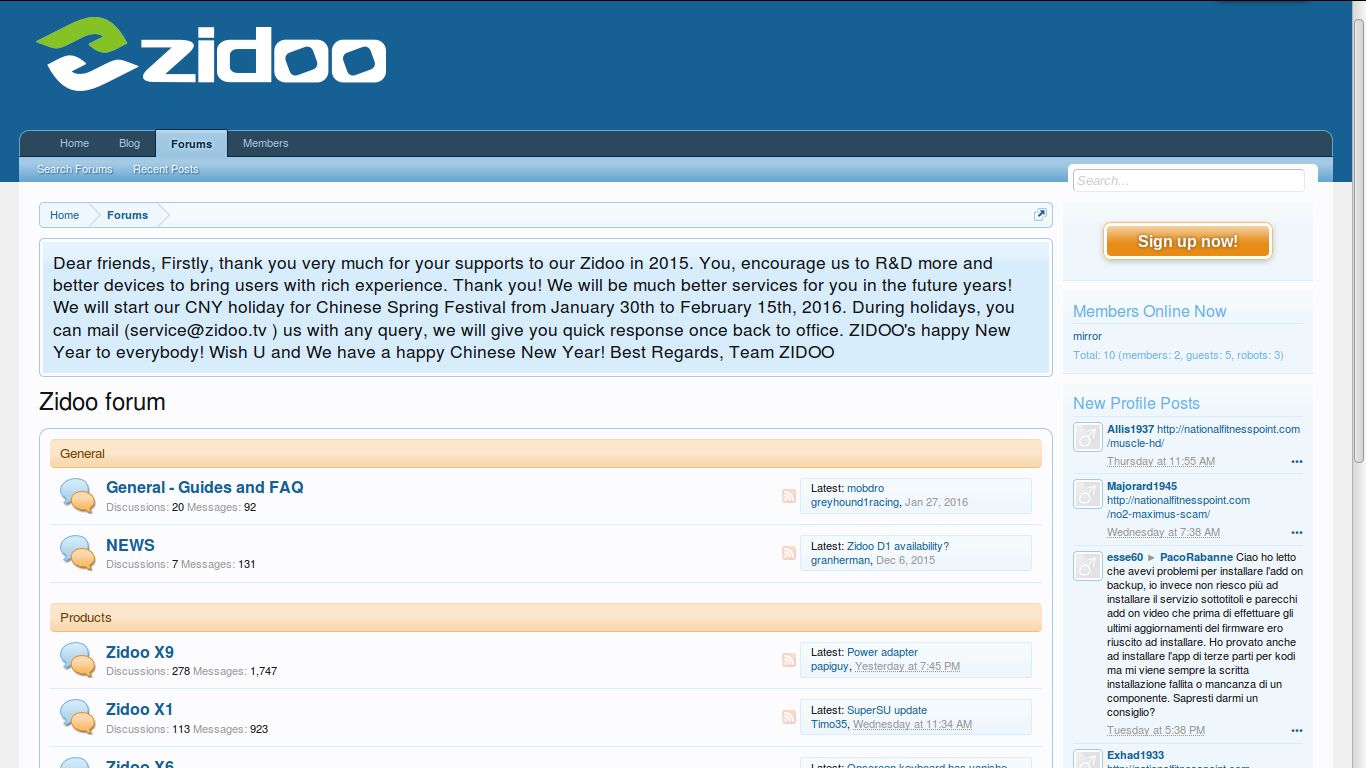Image resolution: width=1366 pixels, height=768 pixels.
Task: Open more options for Allis1937 post
Action: [x=1296, y=462]
